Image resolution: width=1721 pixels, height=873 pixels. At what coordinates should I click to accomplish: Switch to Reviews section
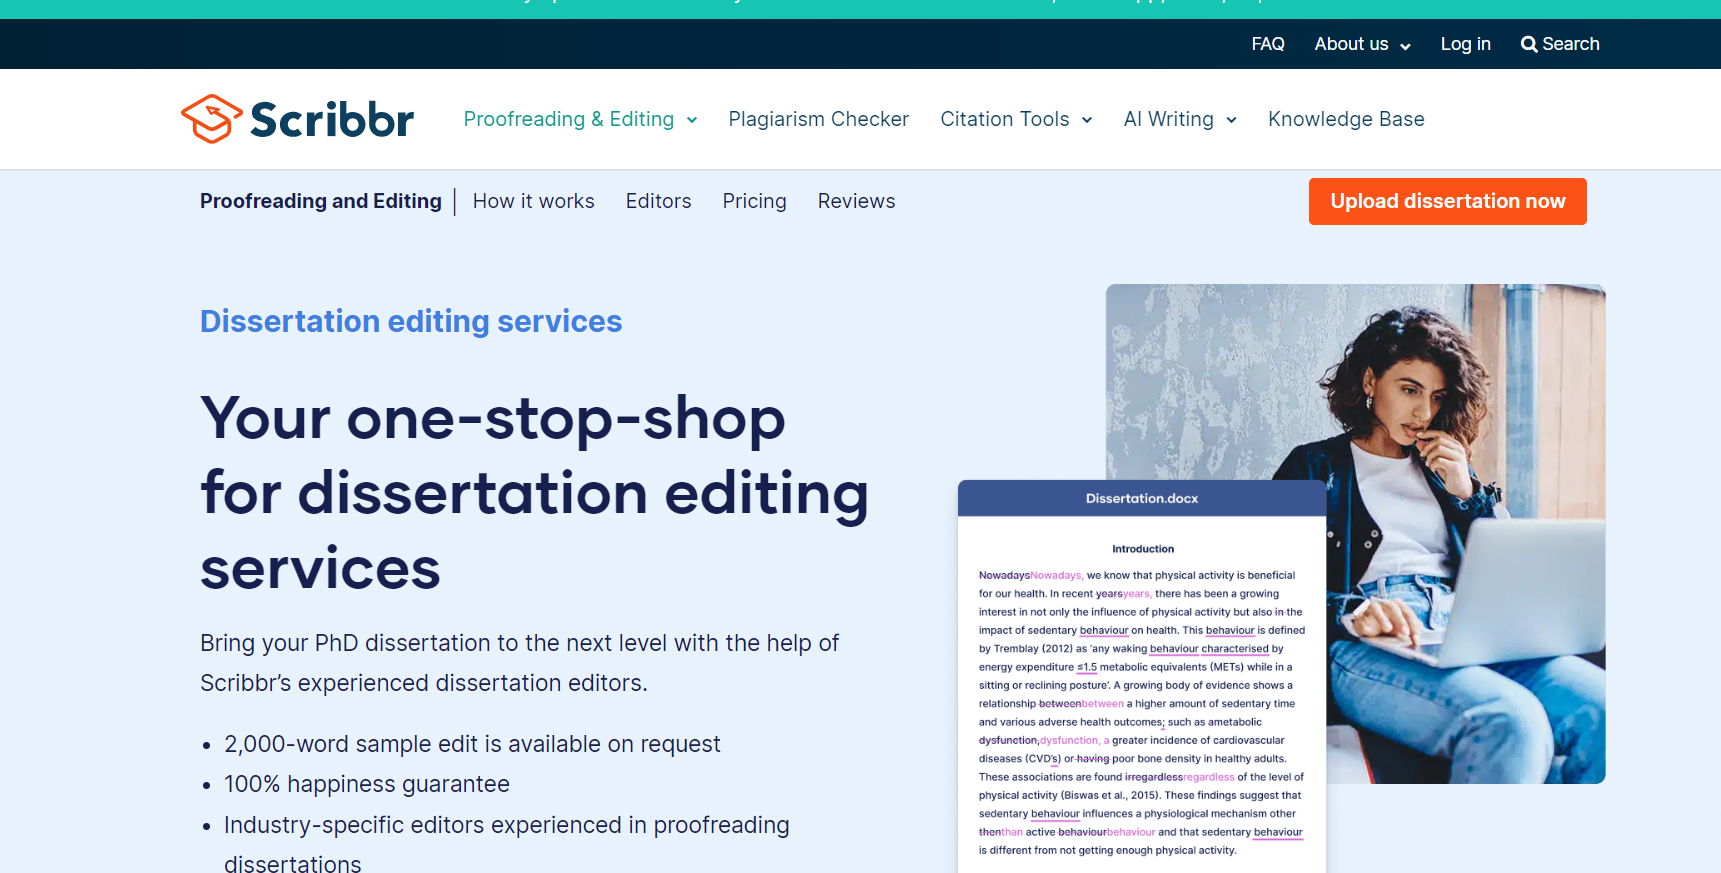coord(856,201)
